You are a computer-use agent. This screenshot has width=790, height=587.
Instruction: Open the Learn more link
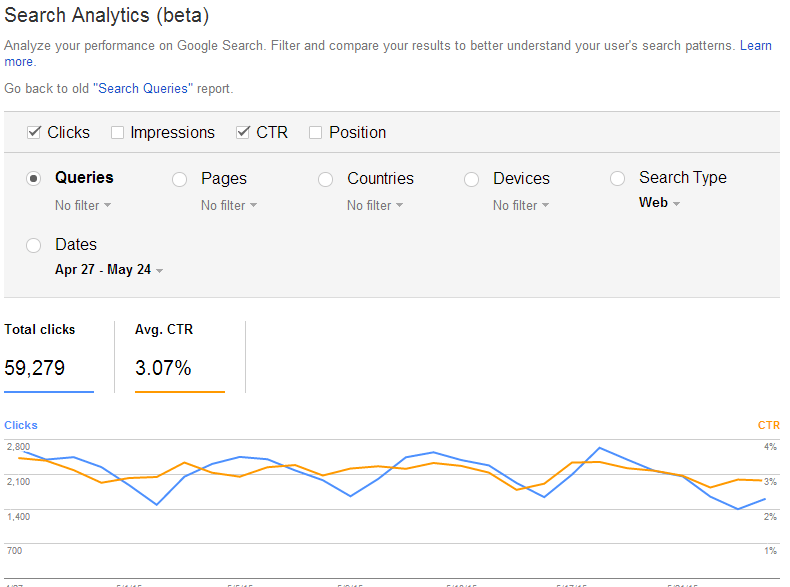[x=755, y=46]
